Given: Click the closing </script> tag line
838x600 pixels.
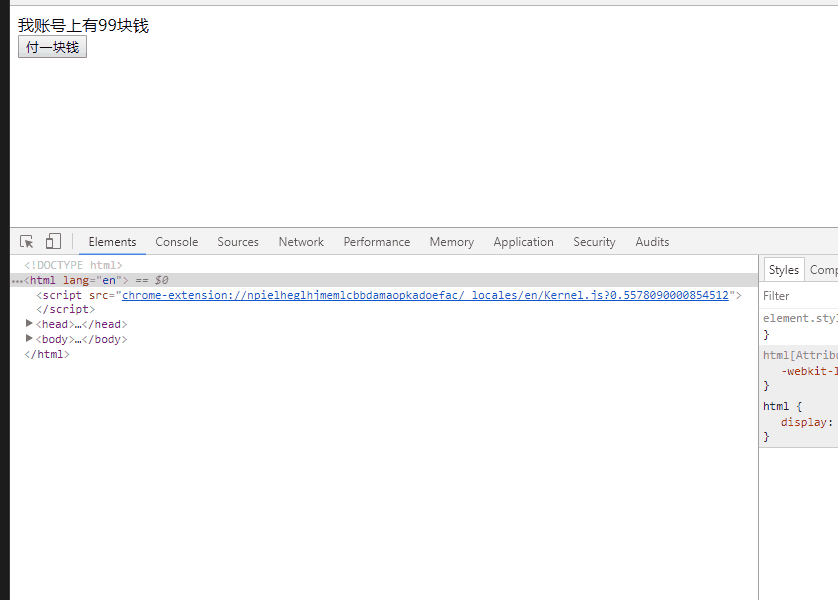Looking at the screenshot, I should click(65, 309).
